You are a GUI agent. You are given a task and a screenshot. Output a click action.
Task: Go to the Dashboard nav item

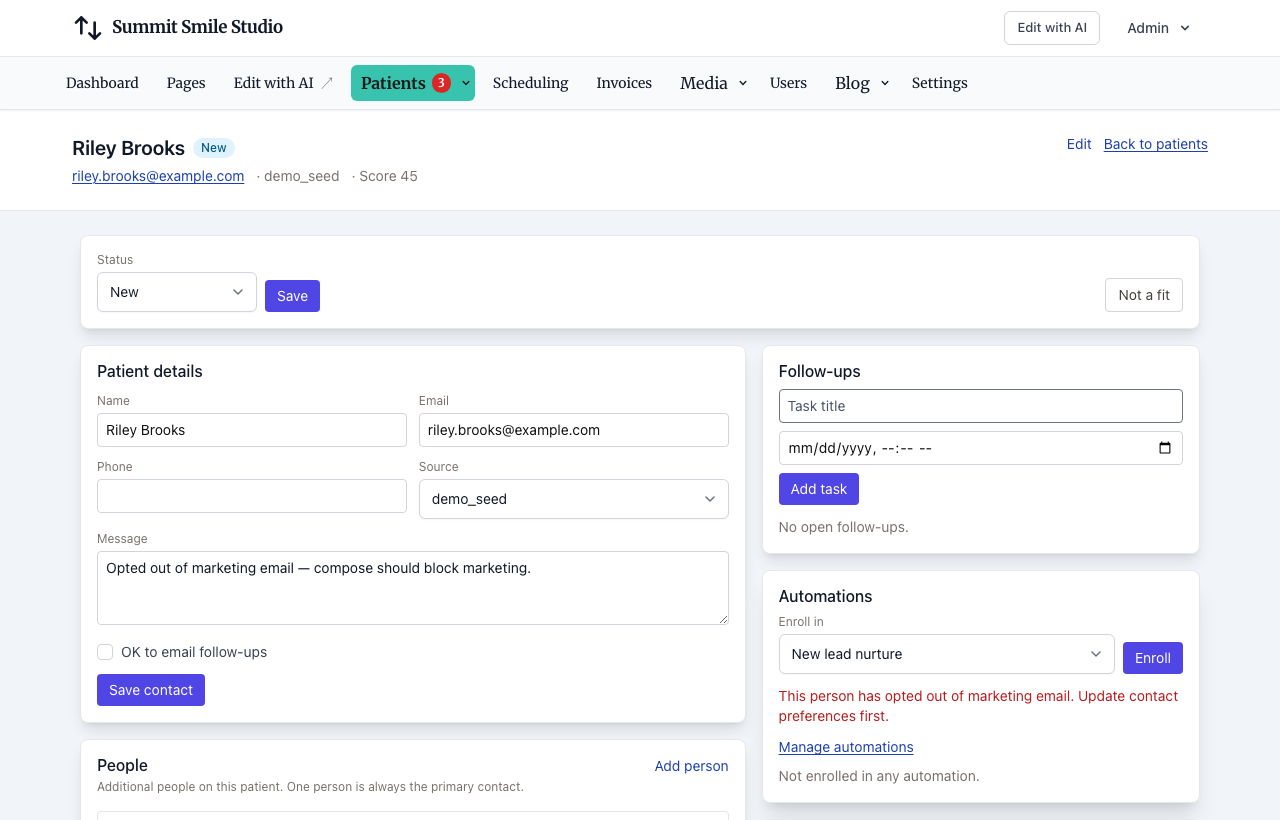tap(102, 83)
